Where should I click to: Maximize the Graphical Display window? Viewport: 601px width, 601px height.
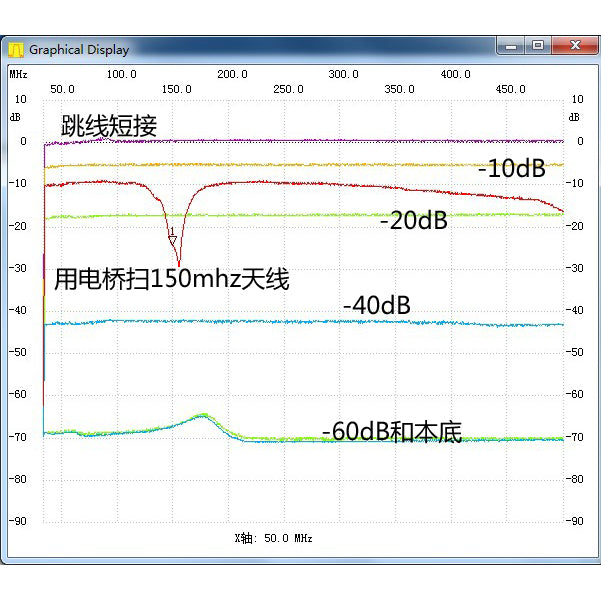tap(537, 46)
